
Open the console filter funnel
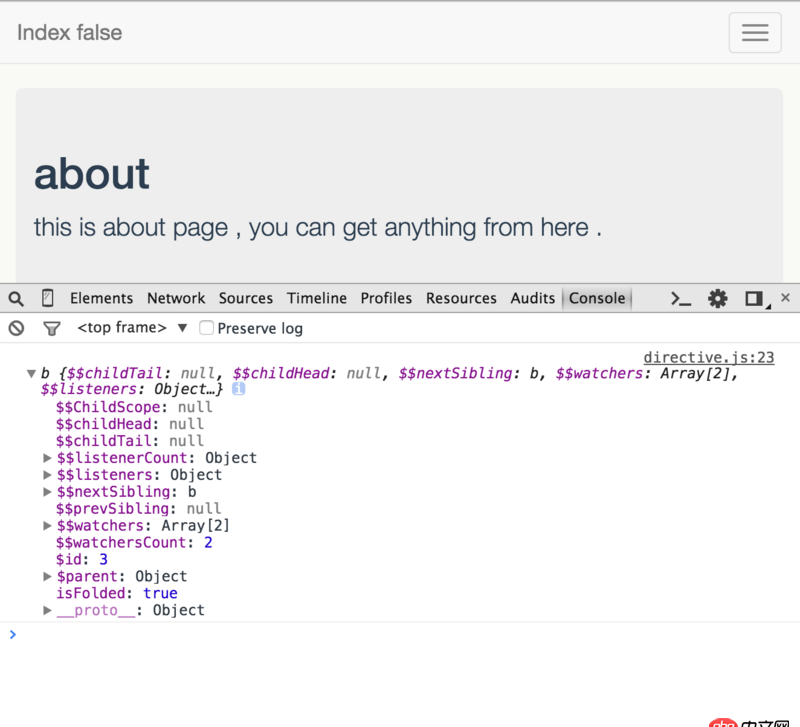[x=52, y=328]
